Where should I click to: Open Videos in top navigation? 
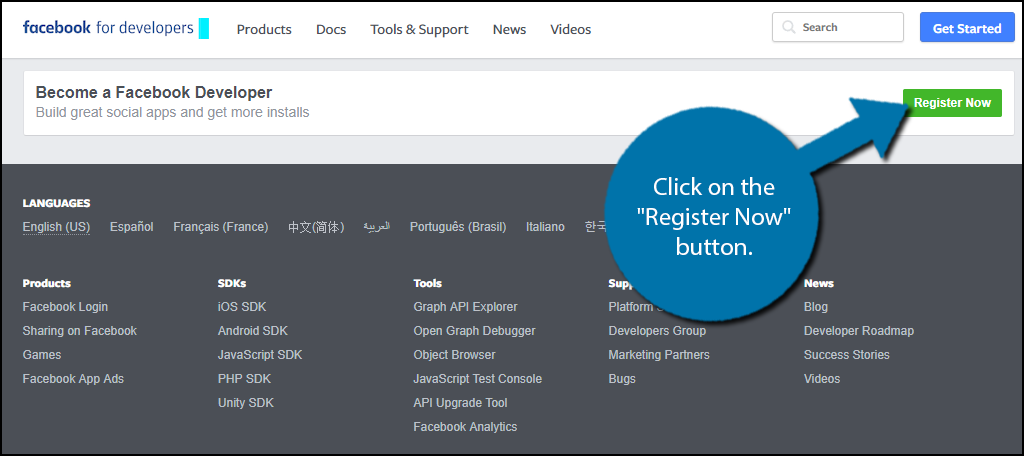click(x=571, y=29)
